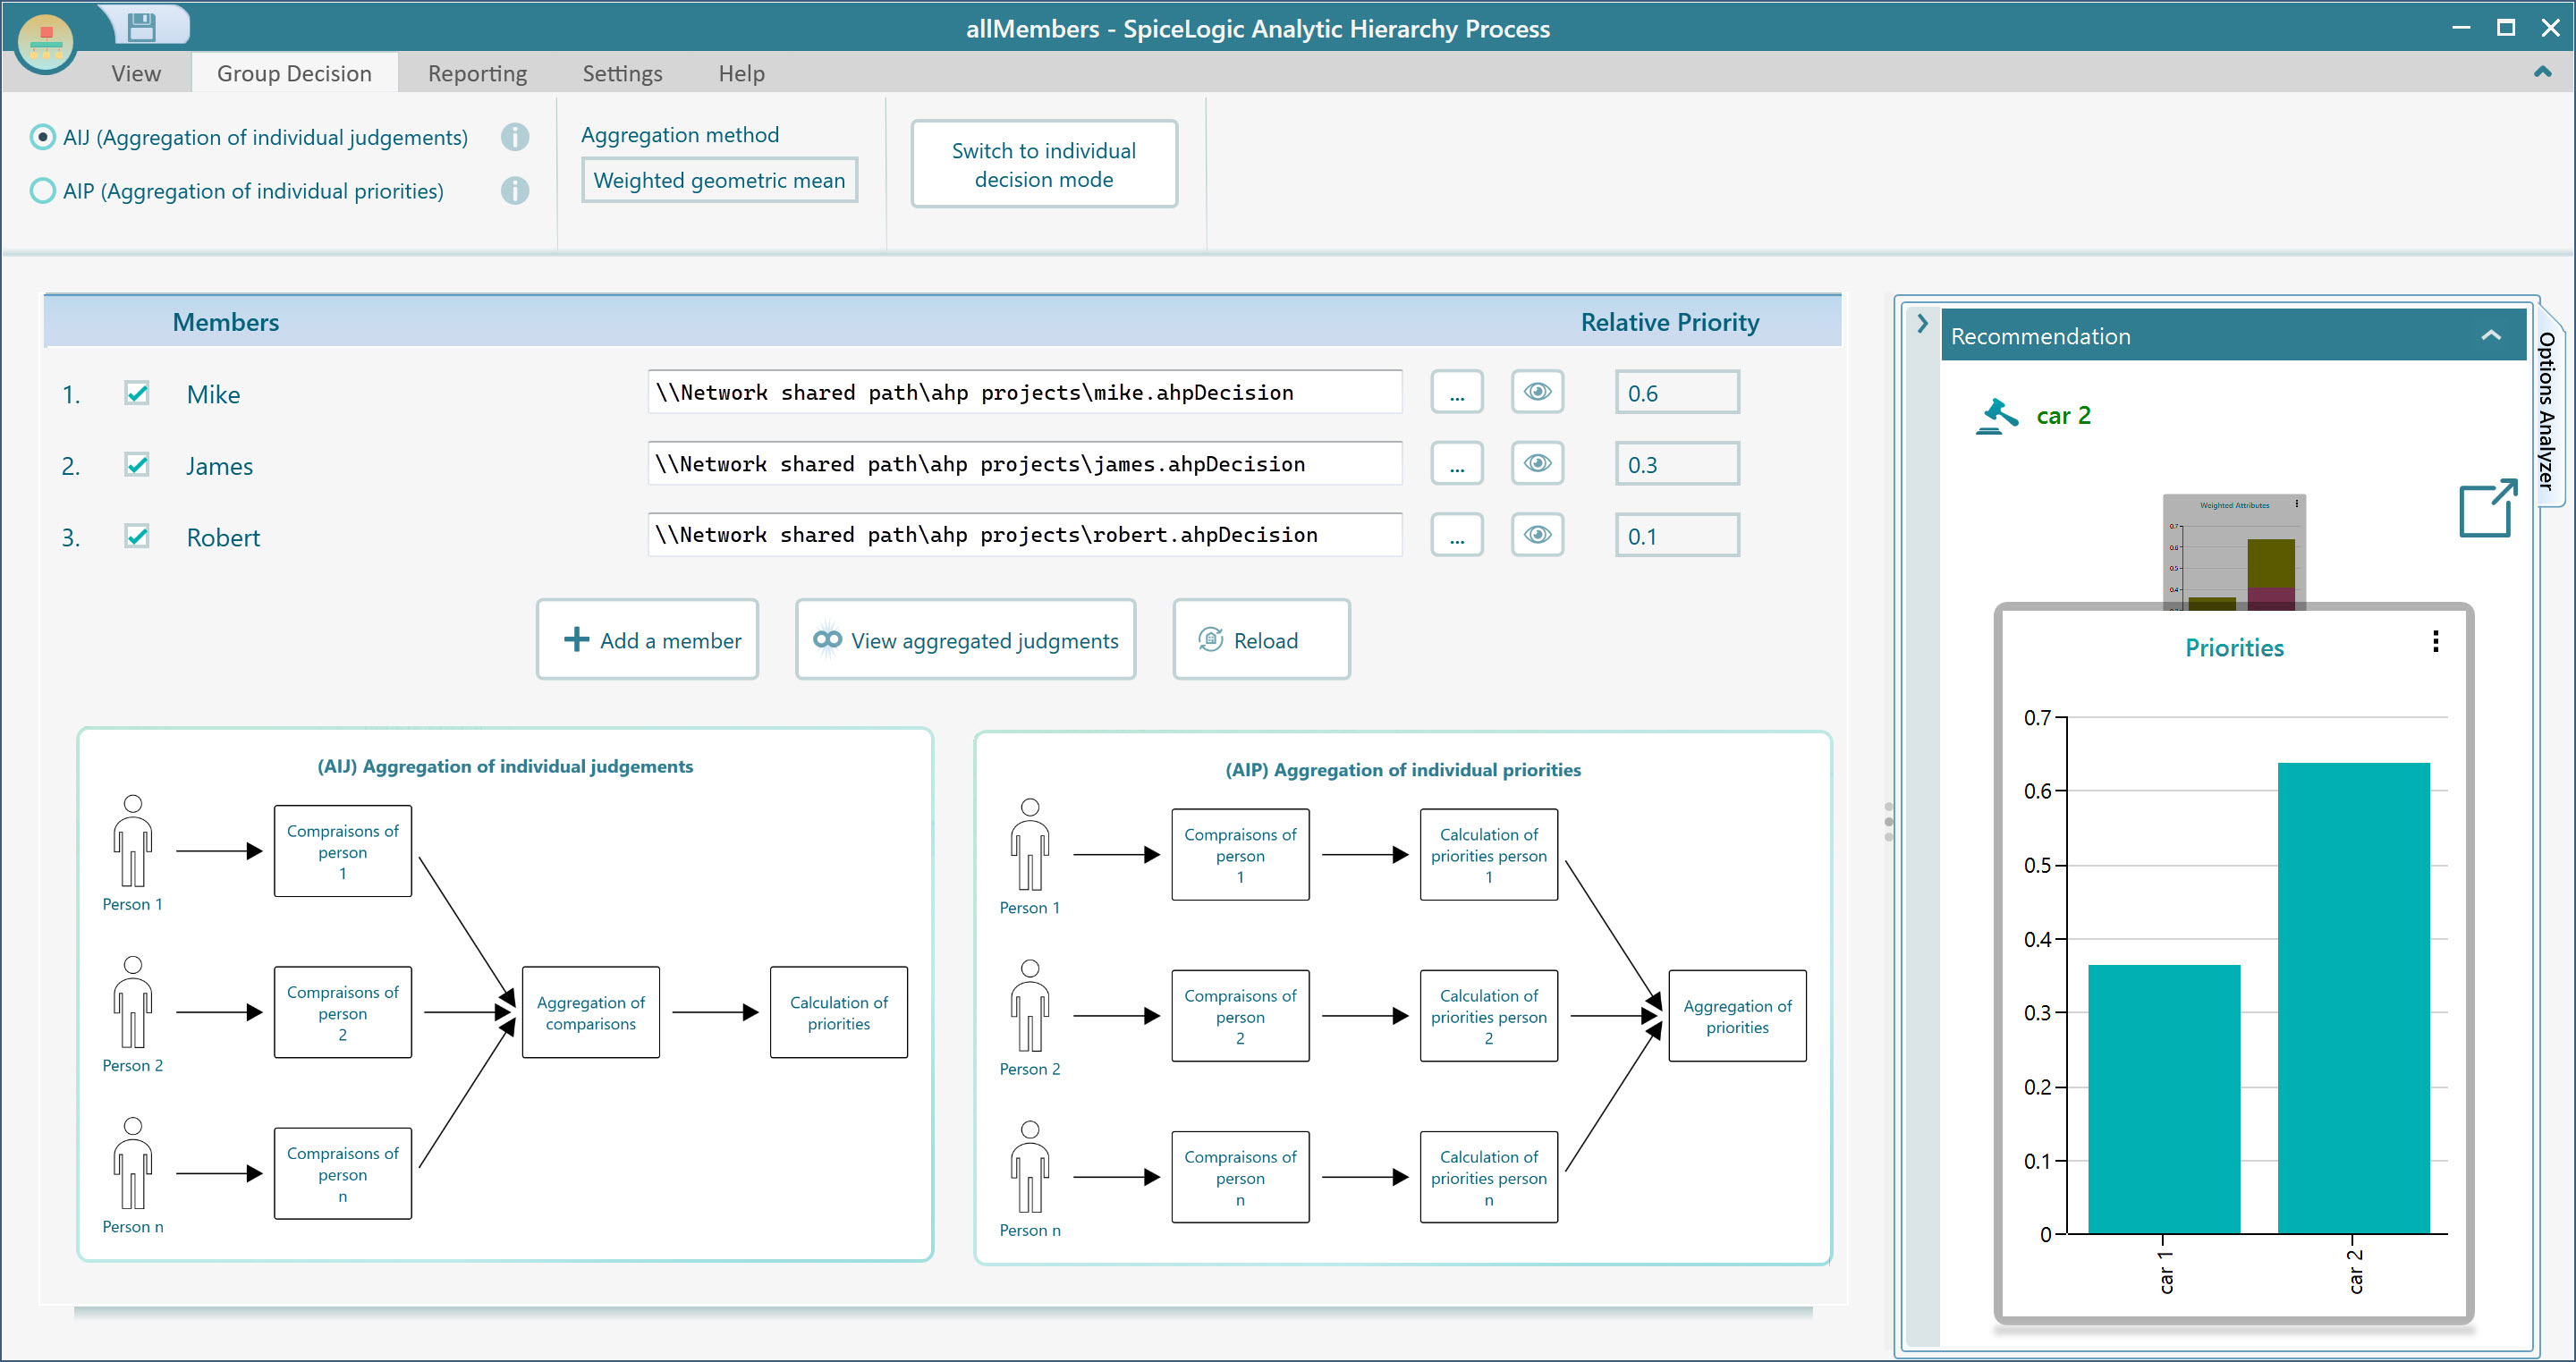
Task: Click View aggregated judgments button
Action: 965,640
